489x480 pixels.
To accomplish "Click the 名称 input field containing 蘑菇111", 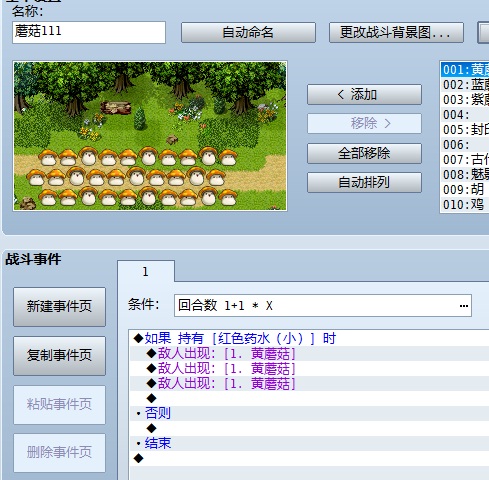I will [x=89, y=32].
